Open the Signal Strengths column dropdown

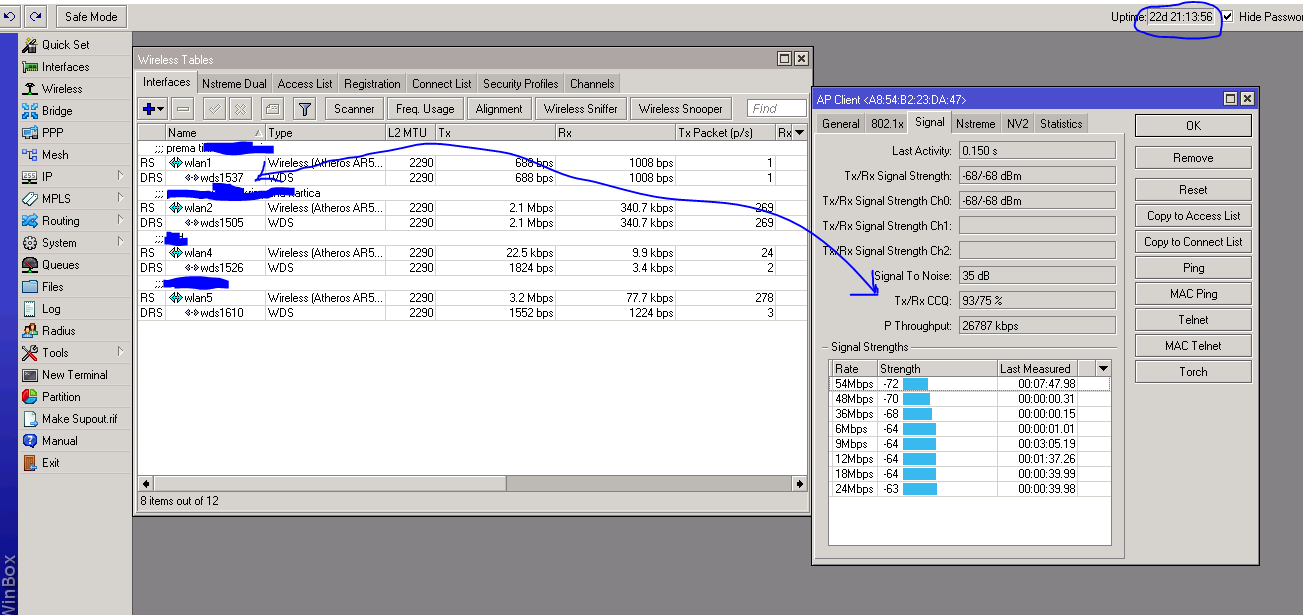(1103, 369)
